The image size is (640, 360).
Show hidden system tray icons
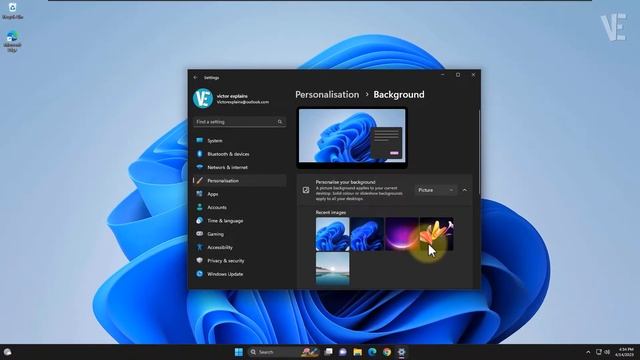tap(588, 352)
